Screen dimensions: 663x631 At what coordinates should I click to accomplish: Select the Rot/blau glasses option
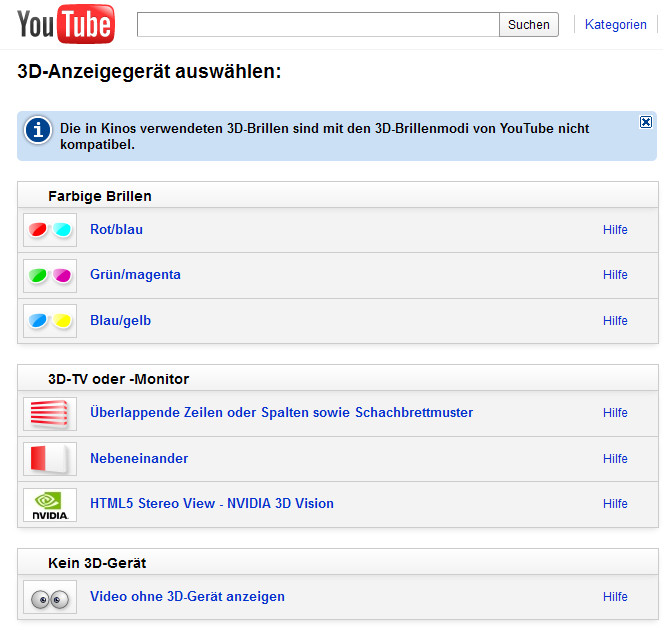116,229
